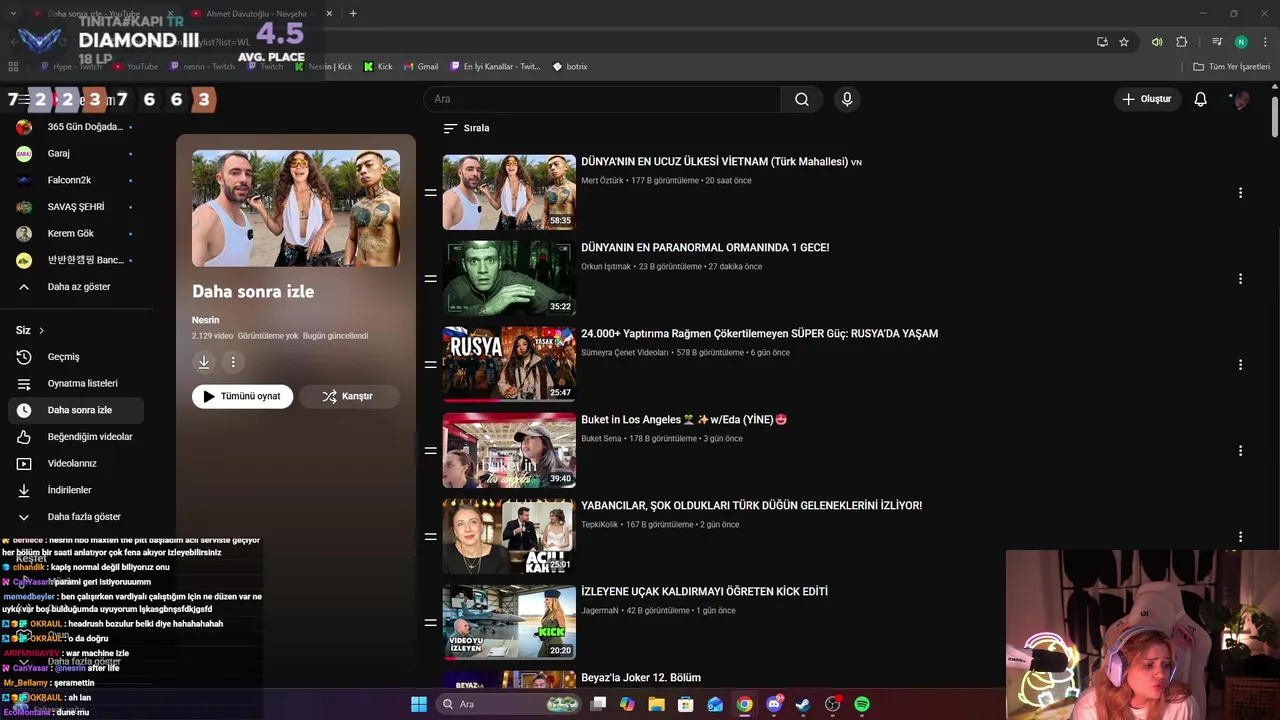Click in the YouTube Ara search field
This screenshot has height=720, width=1280.
pos(602,99)
